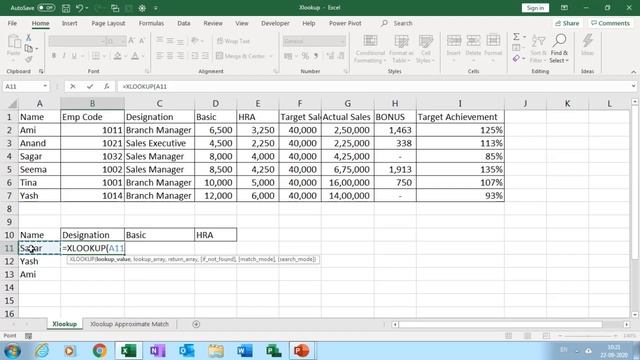Open Chrome from the Windows taskbar
Screen dimensions: 640x360
point(99,351)
